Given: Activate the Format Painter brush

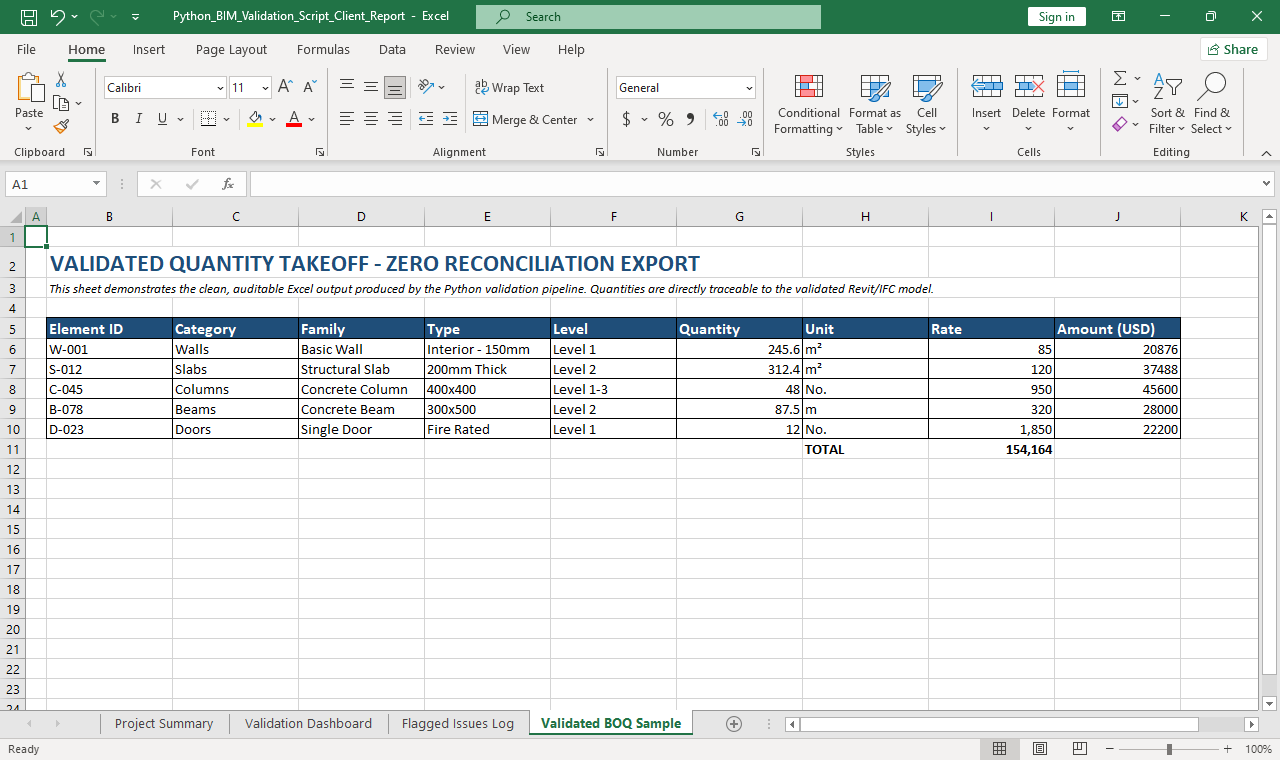Looking at the screenshot, I should point(61,126).
